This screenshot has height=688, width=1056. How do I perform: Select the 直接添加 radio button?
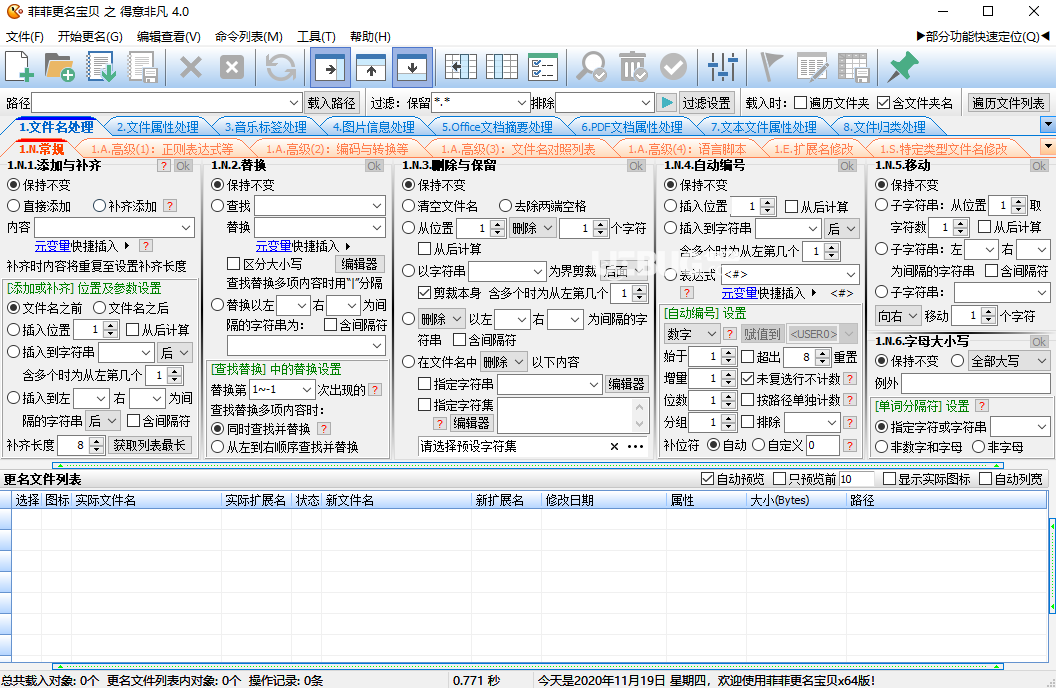tap(13, 206)
